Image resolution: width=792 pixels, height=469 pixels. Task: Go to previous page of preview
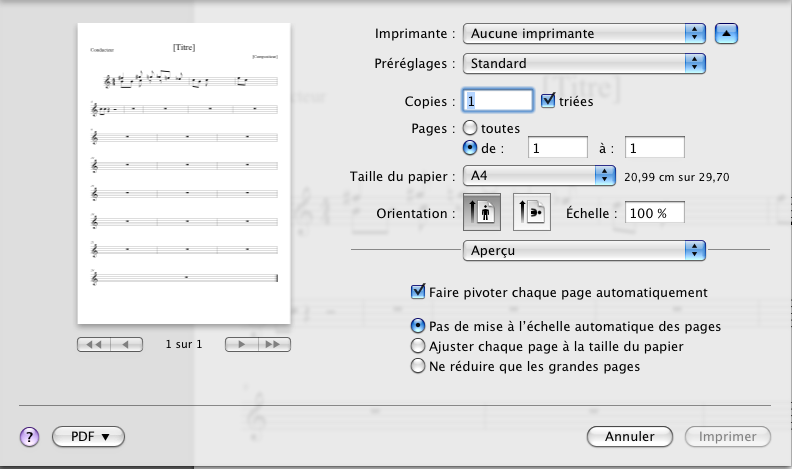pyautogui.click(x=126, y=344)
